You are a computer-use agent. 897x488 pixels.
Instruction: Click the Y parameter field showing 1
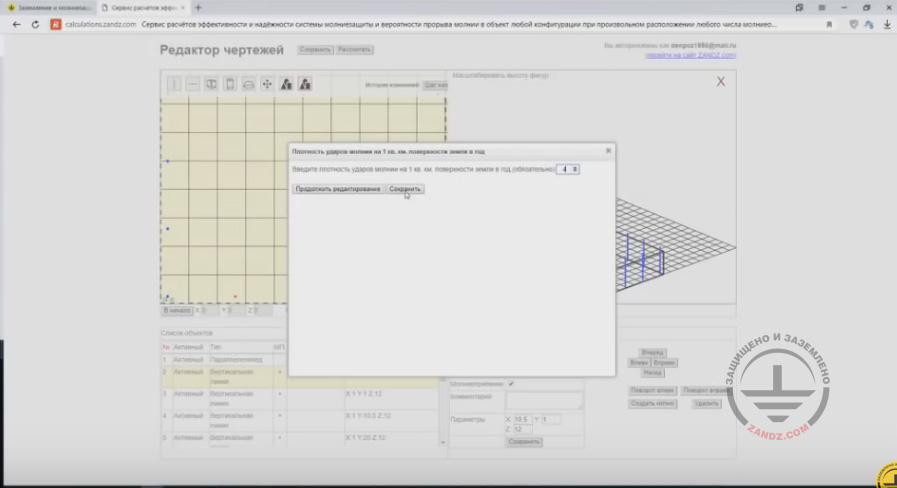tap(551, 419)
